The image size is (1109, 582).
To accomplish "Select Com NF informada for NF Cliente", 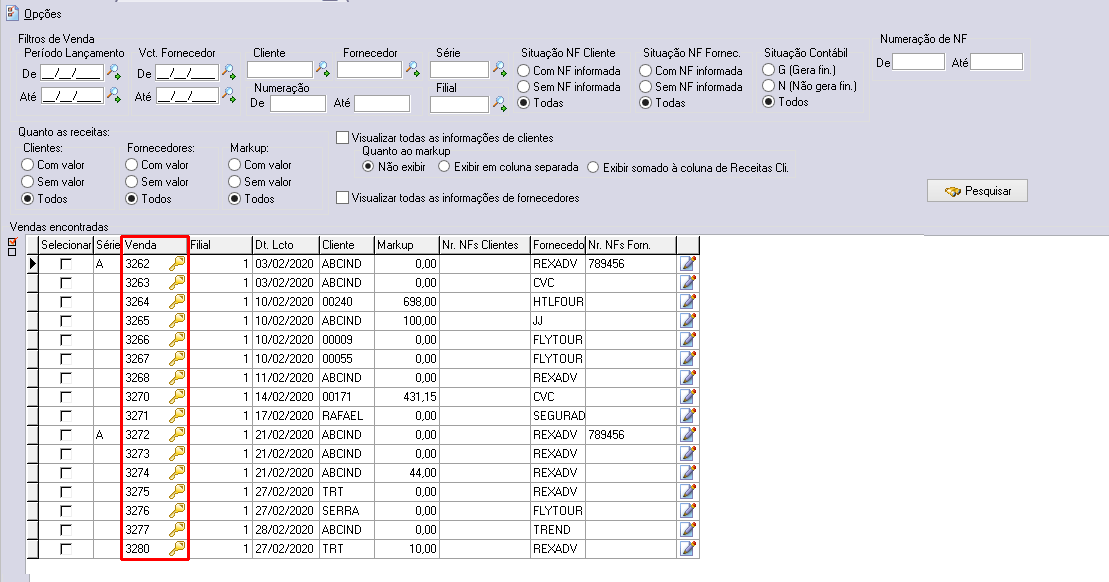I will 523,71.
